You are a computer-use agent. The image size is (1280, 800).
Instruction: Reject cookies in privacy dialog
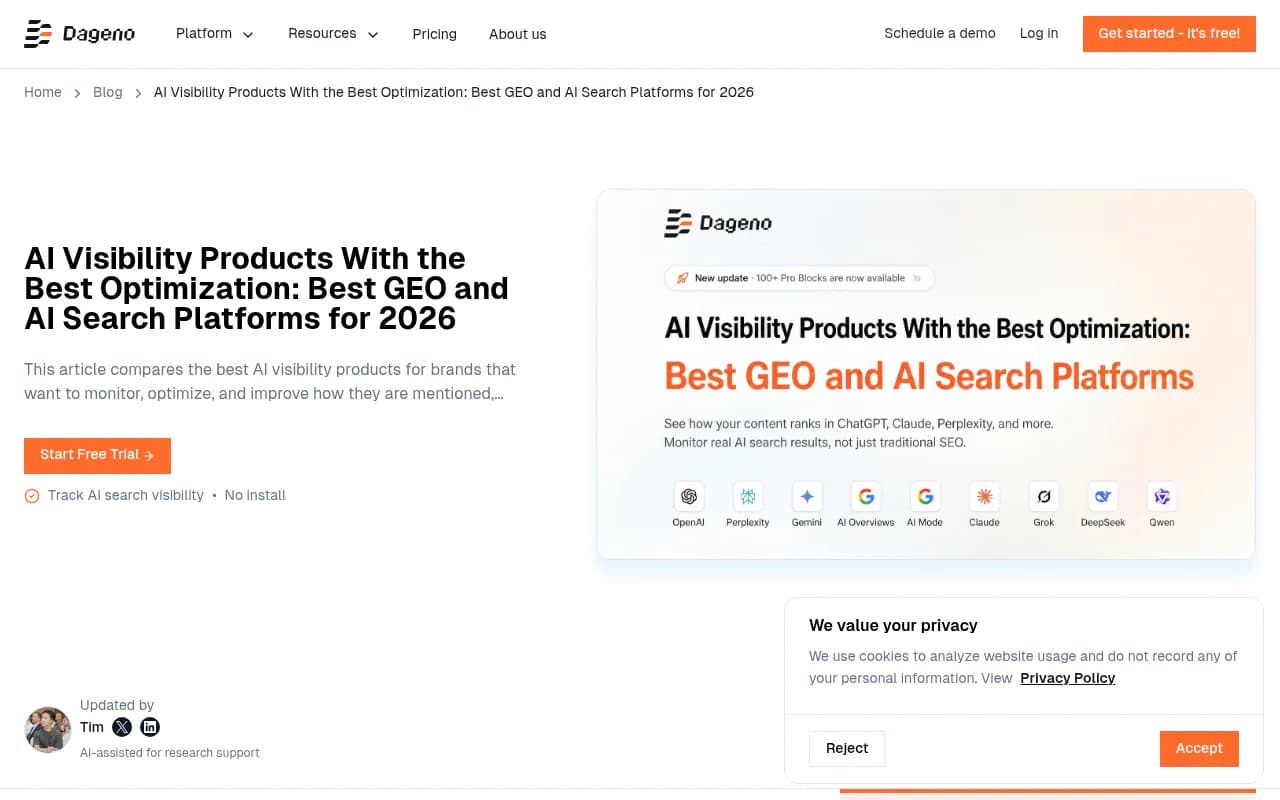847,748
